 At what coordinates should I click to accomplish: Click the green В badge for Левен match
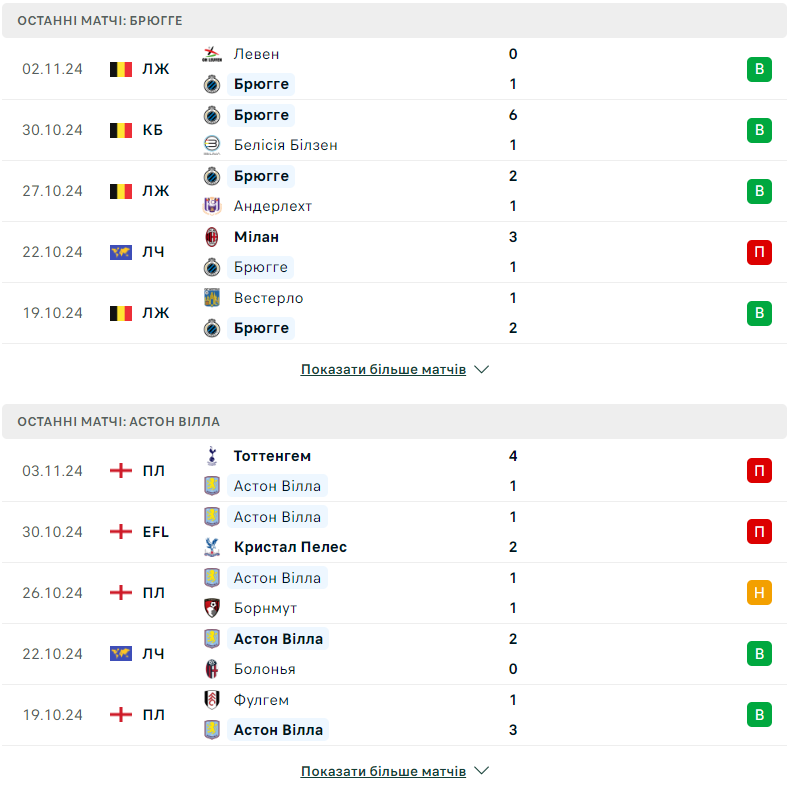click(x=759, y=69)
